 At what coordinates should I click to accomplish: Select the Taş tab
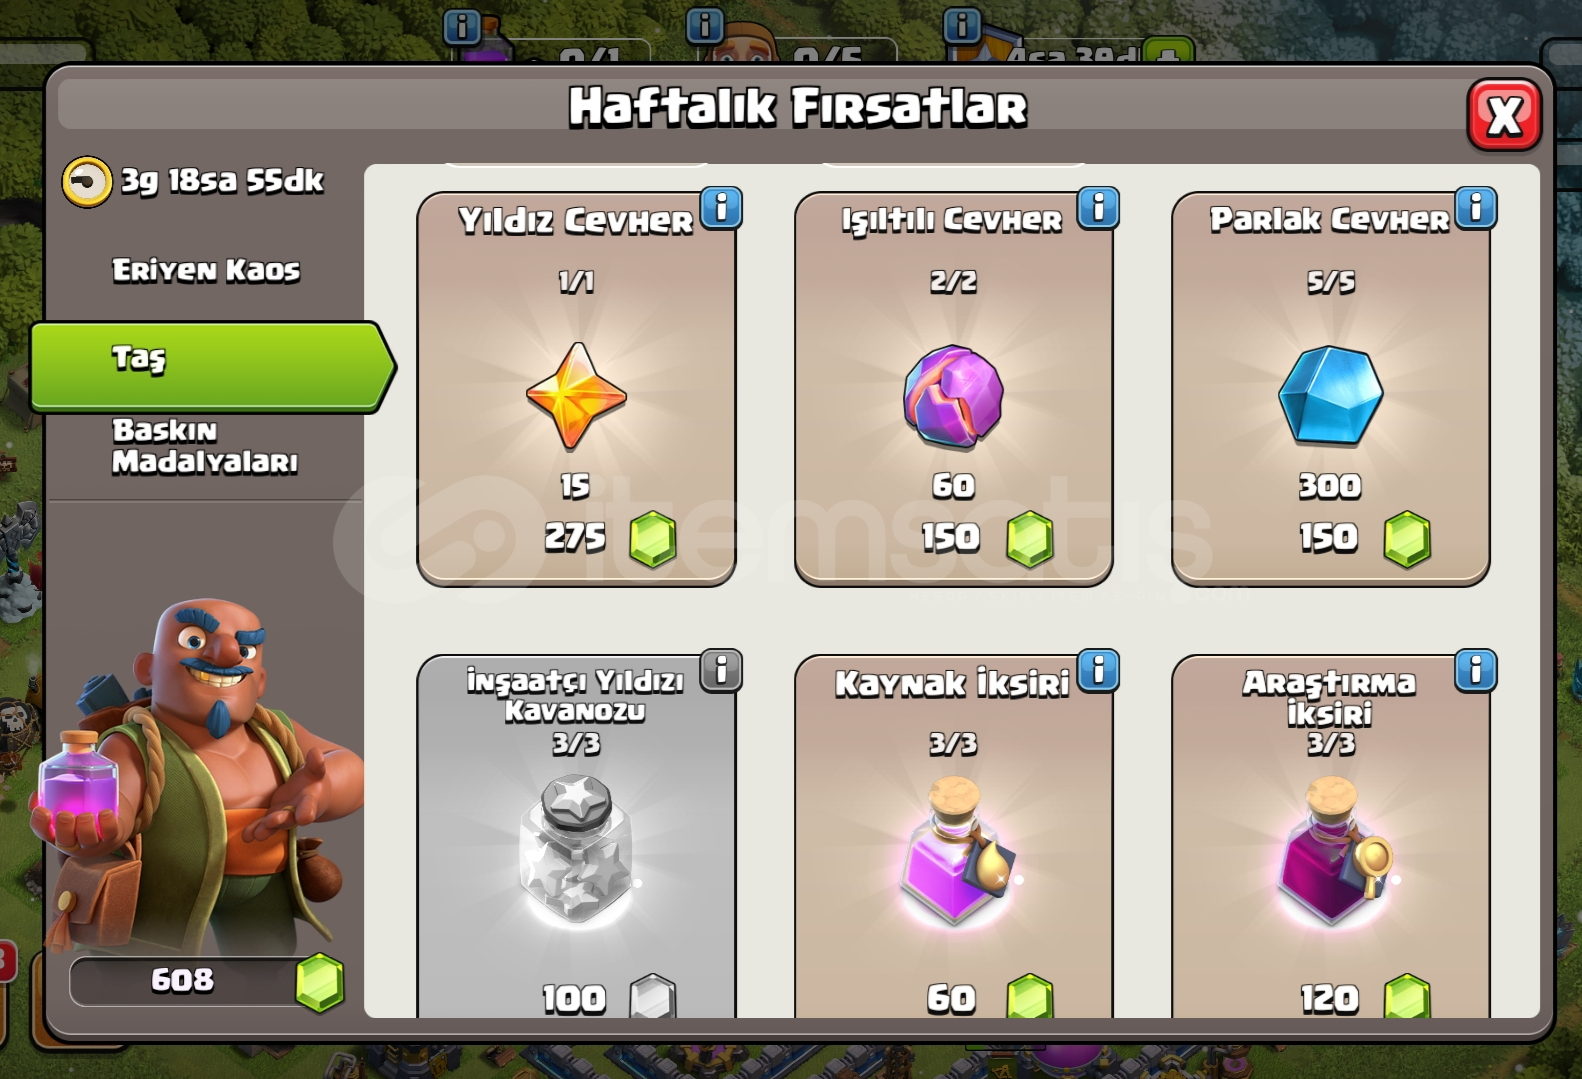(212, 367)
